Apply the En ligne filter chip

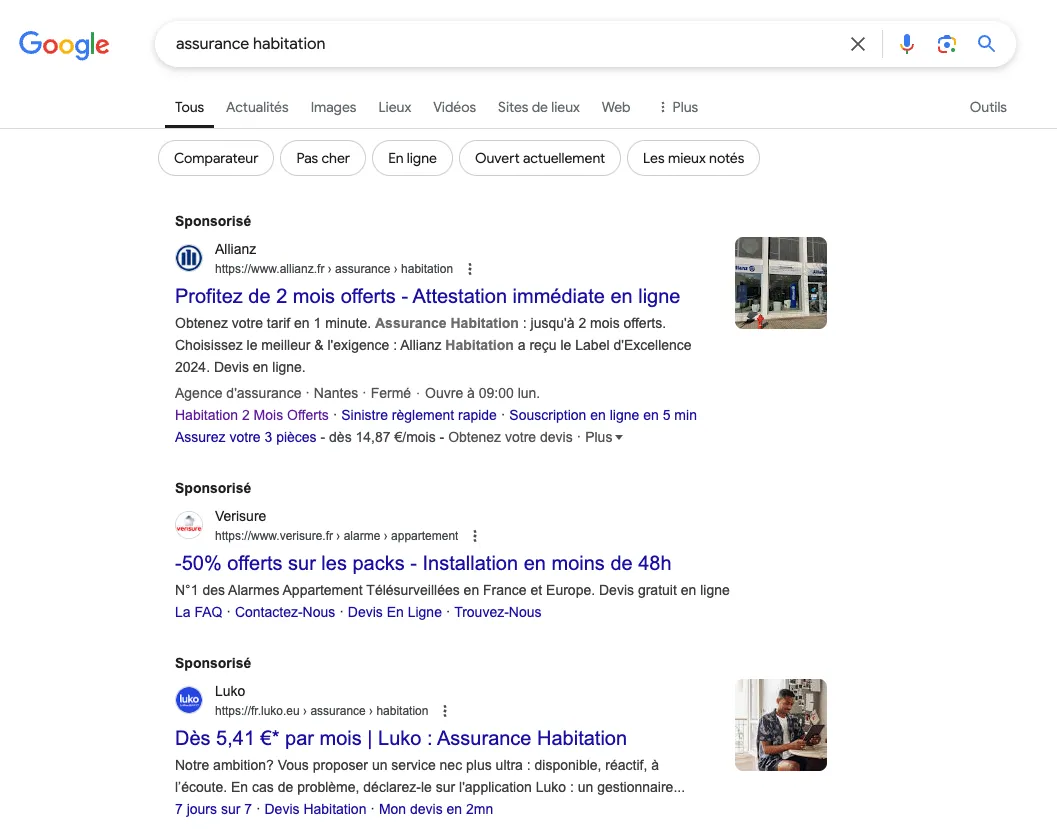(412, 158)
